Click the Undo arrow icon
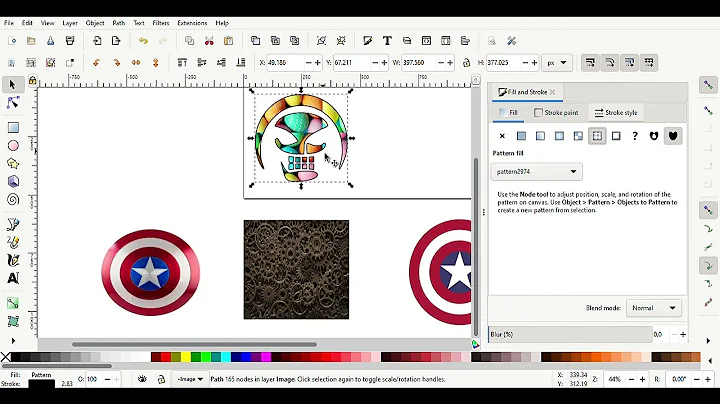 click(x=143, y=41)
